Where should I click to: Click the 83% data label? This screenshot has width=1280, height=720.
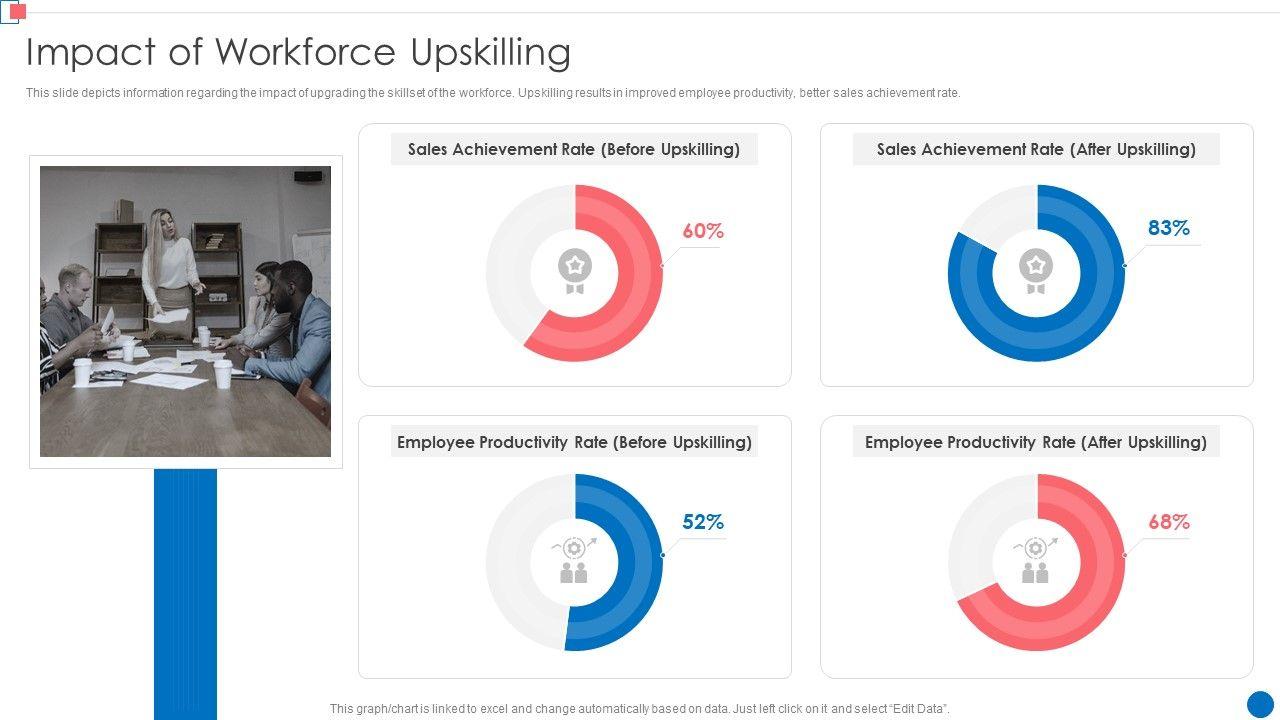pyautogui.click(x=1168, y=228)
